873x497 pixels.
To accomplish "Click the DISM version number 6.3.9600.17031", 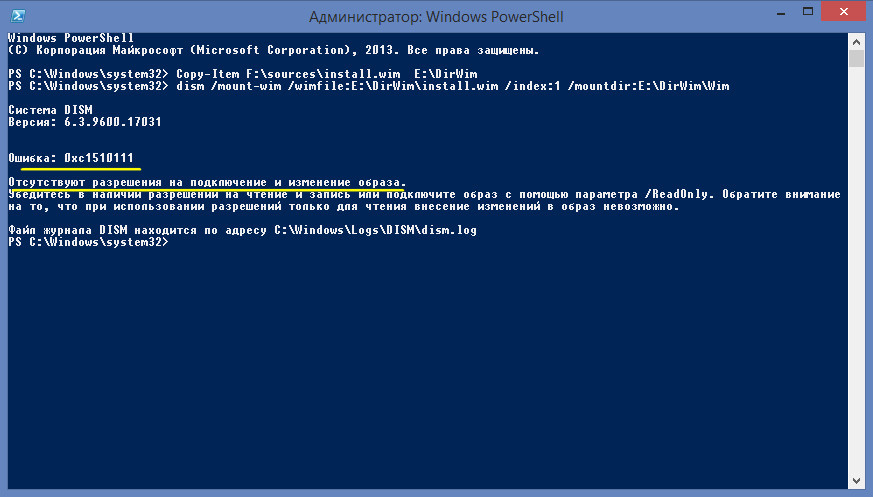I will pyautogui.click(x=112, y=122).
